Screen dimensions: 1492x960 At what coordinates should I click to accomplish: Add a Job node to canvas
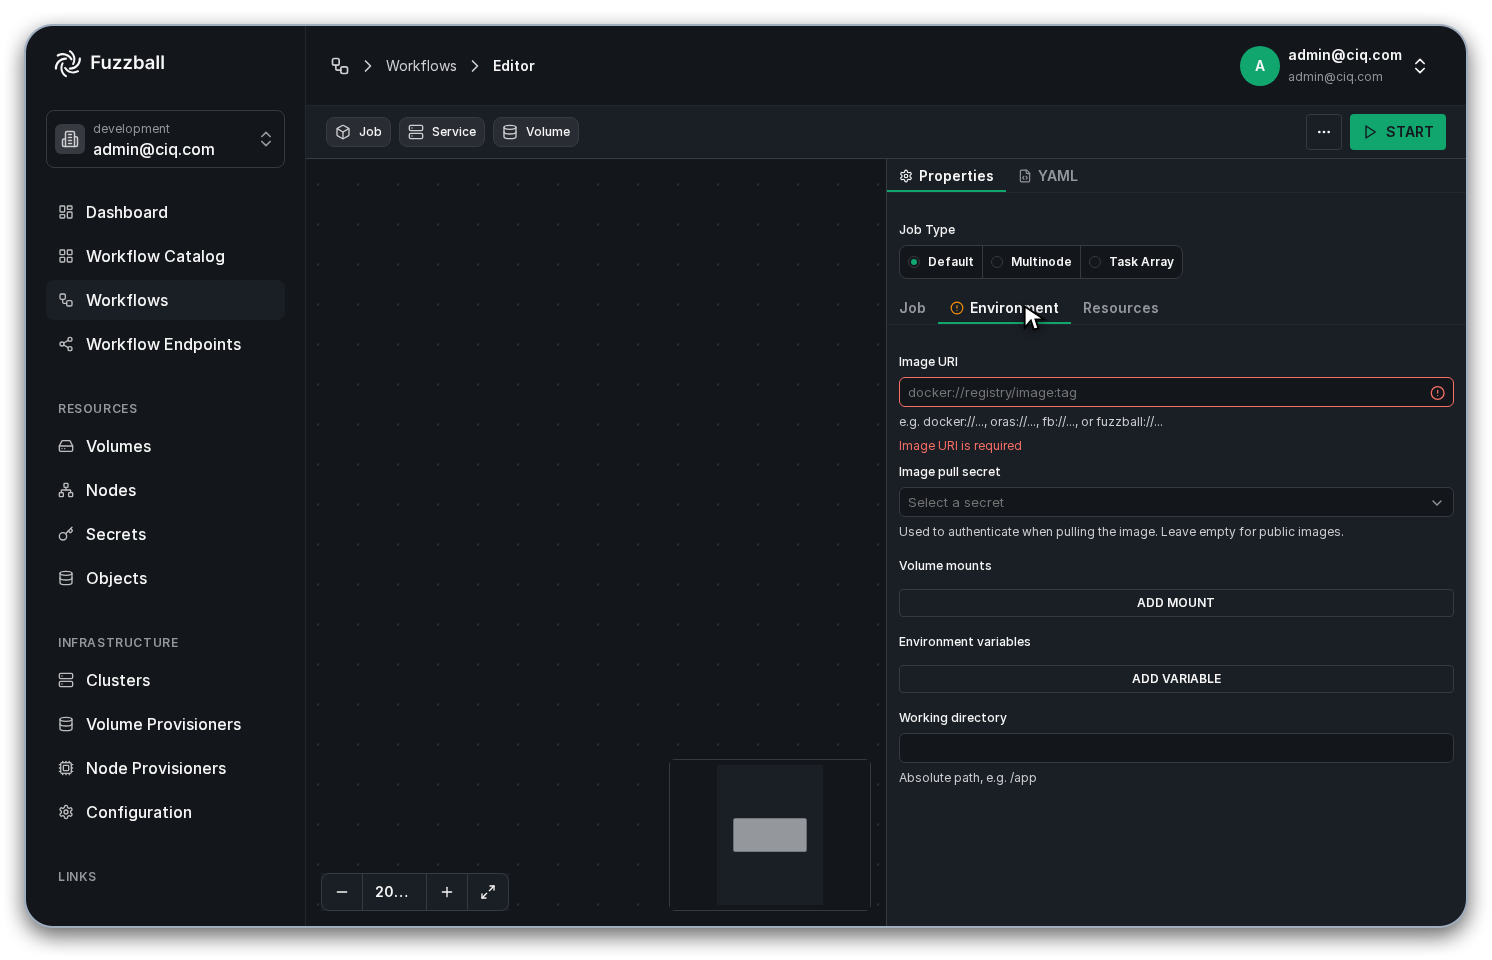point(358,132)
